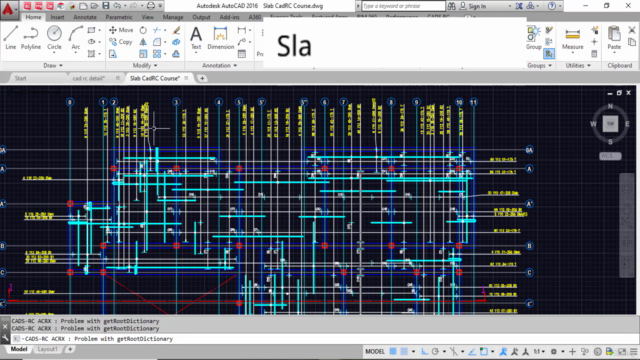This screenshot has height=360, width=640.
Task: Click the Open folder icon in quick access toolbar
Action: point(94,6)
